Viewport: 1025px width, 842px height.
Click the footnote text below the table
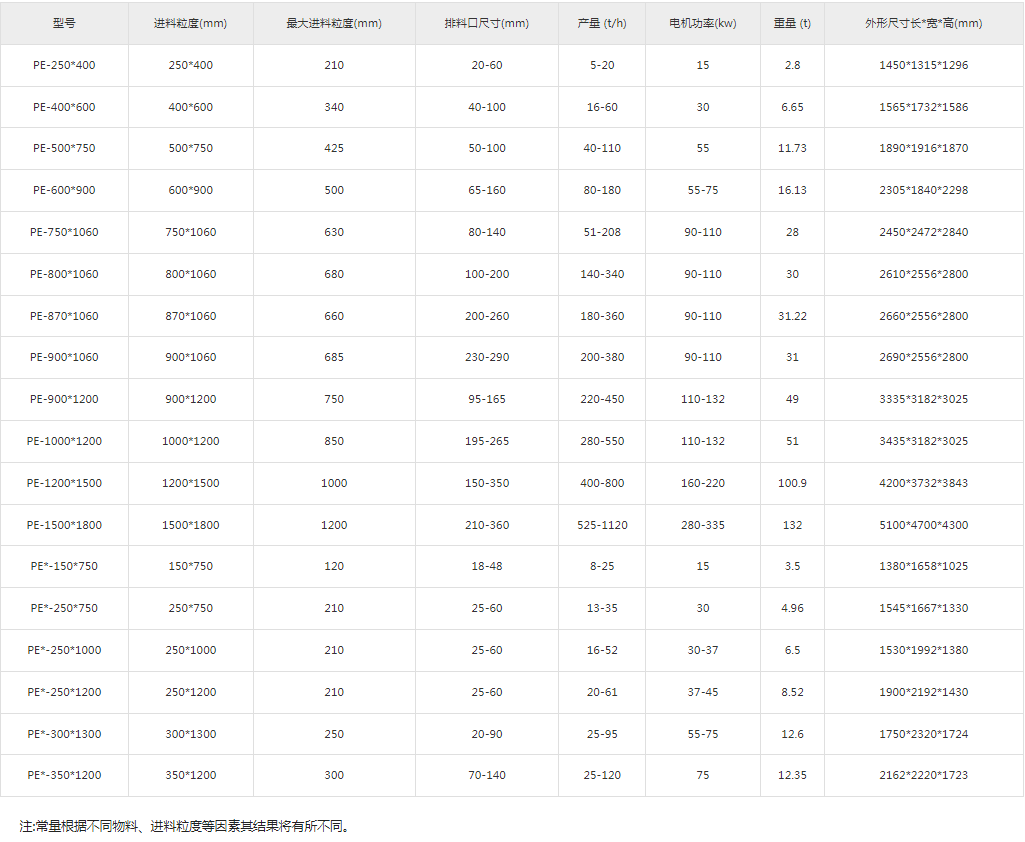(186, 826)
